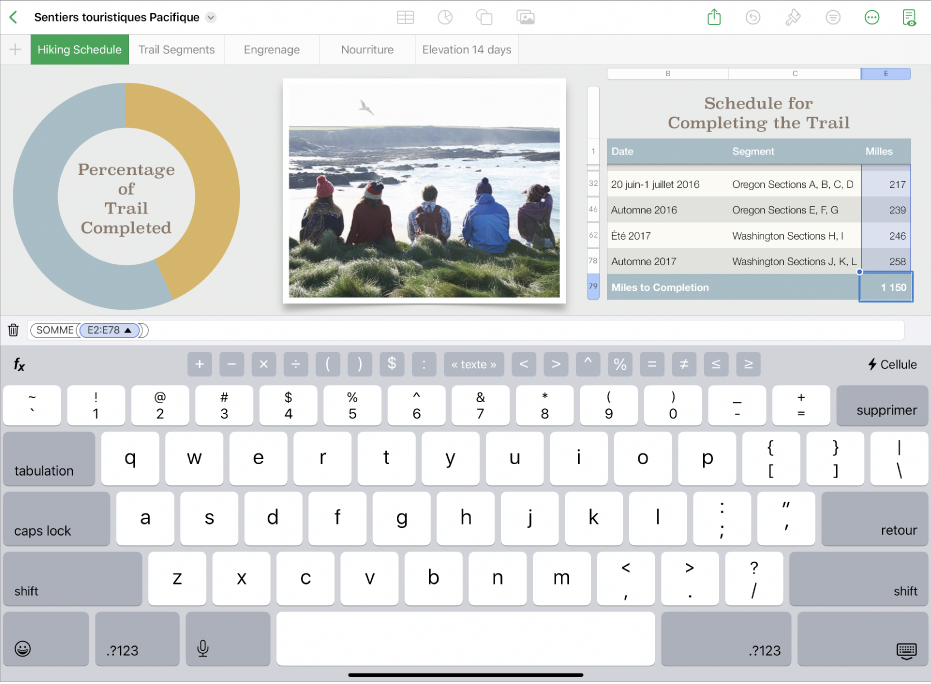This screenshot has height=684, width=931.
Task: Tap the supprimer key
Action: tap(882, 406)
